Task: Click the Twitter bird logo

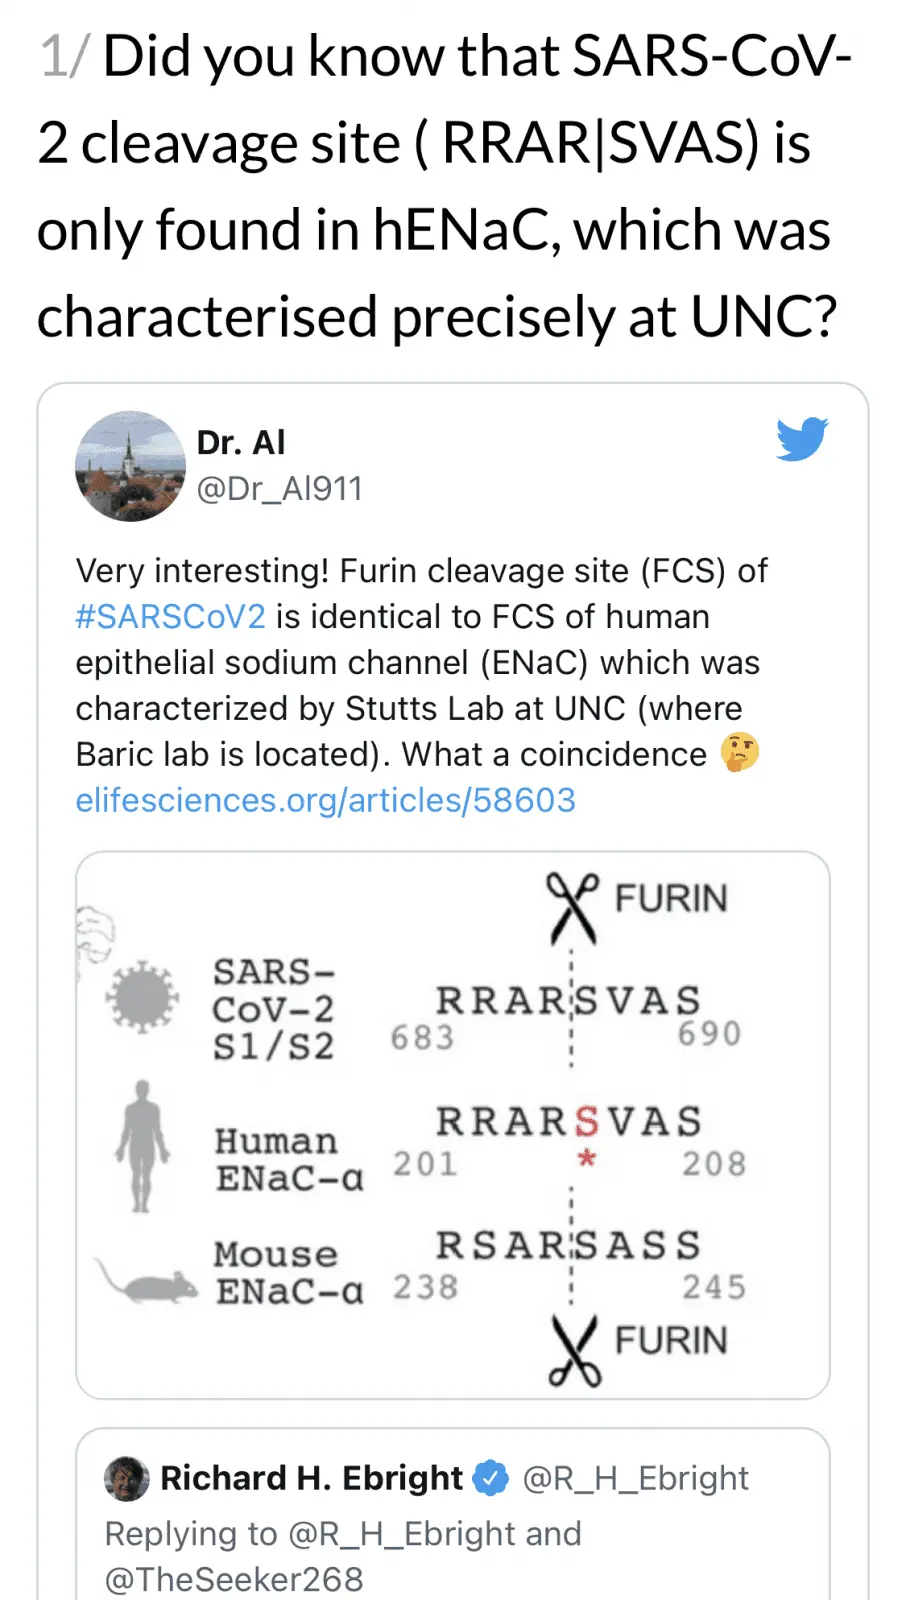Action: [802, 439]
